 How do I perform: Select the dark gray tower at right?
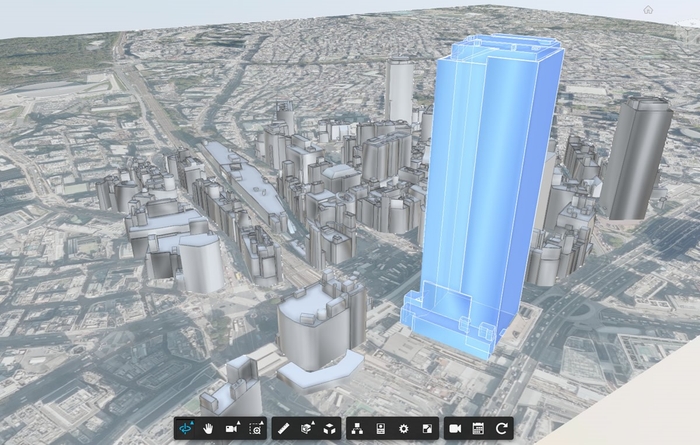[635, 160]
